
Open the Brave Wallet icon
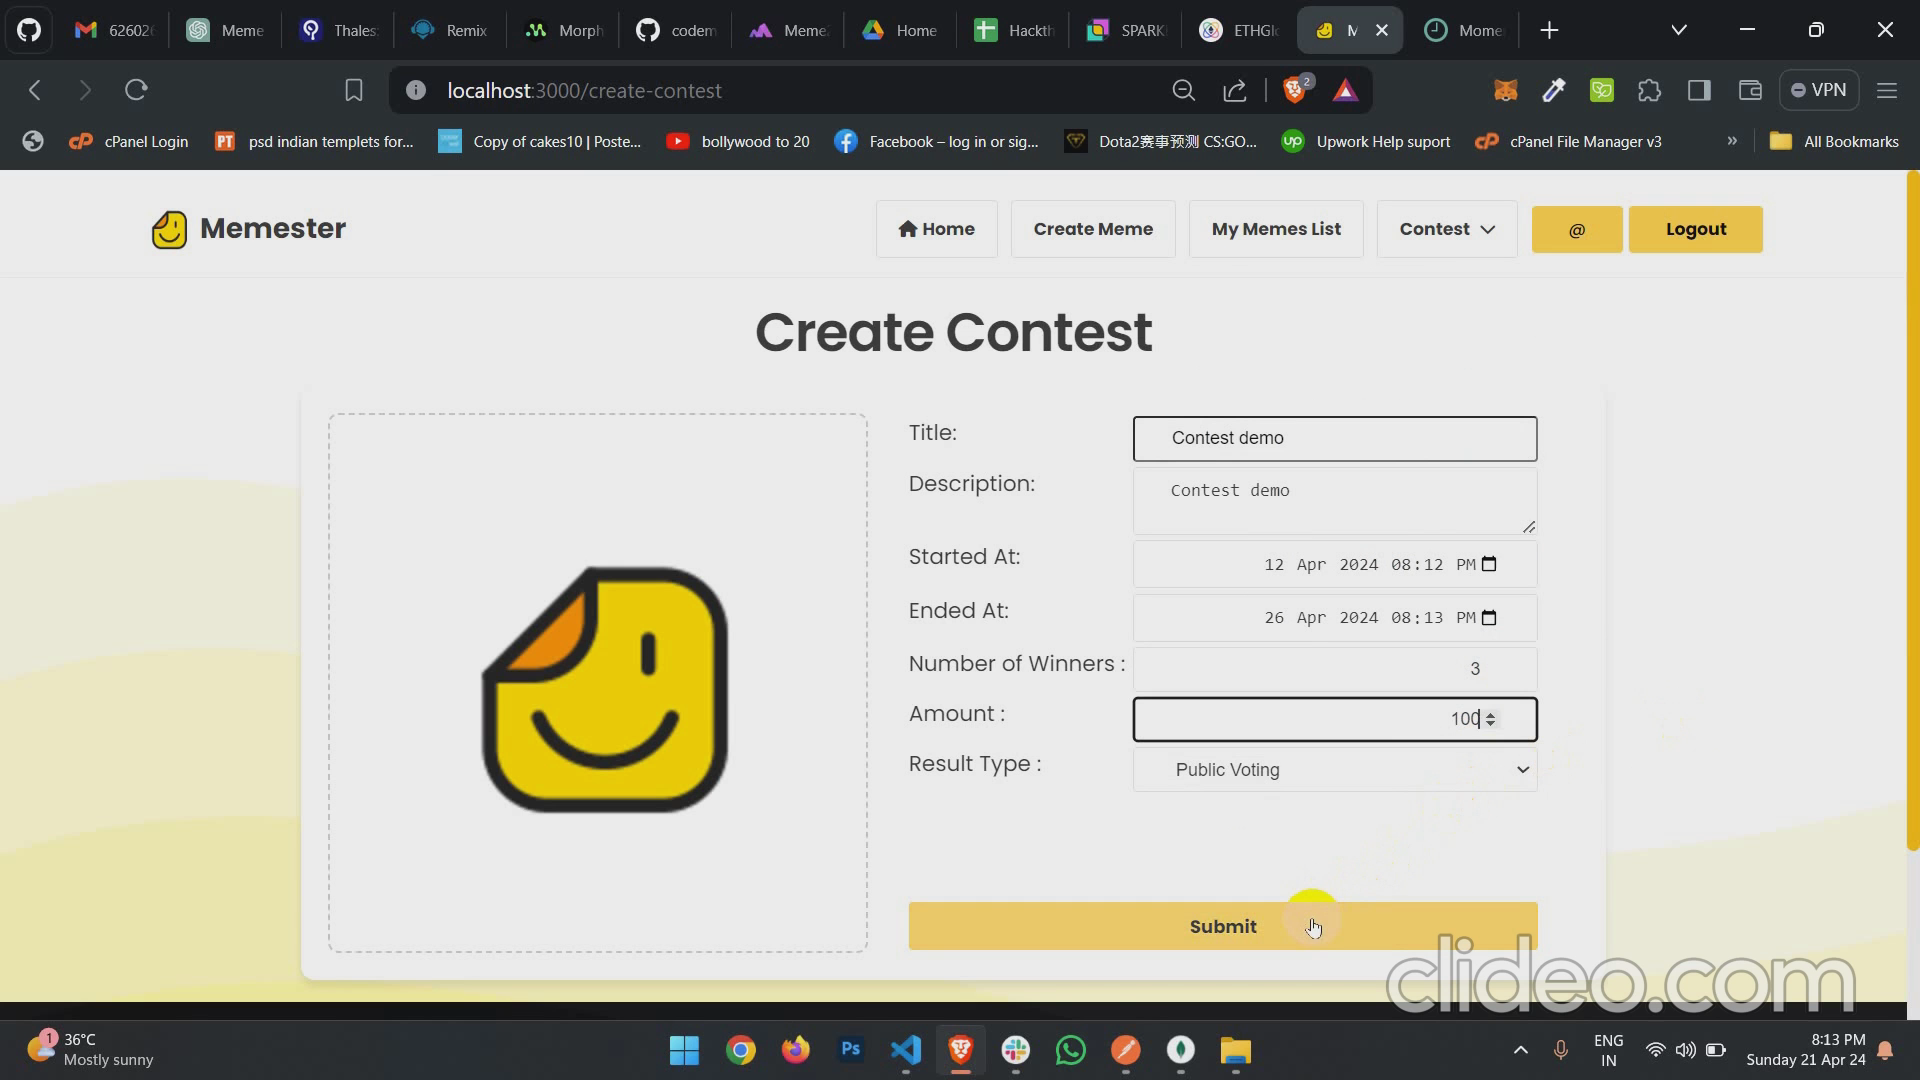click(x=1750, y=90)
